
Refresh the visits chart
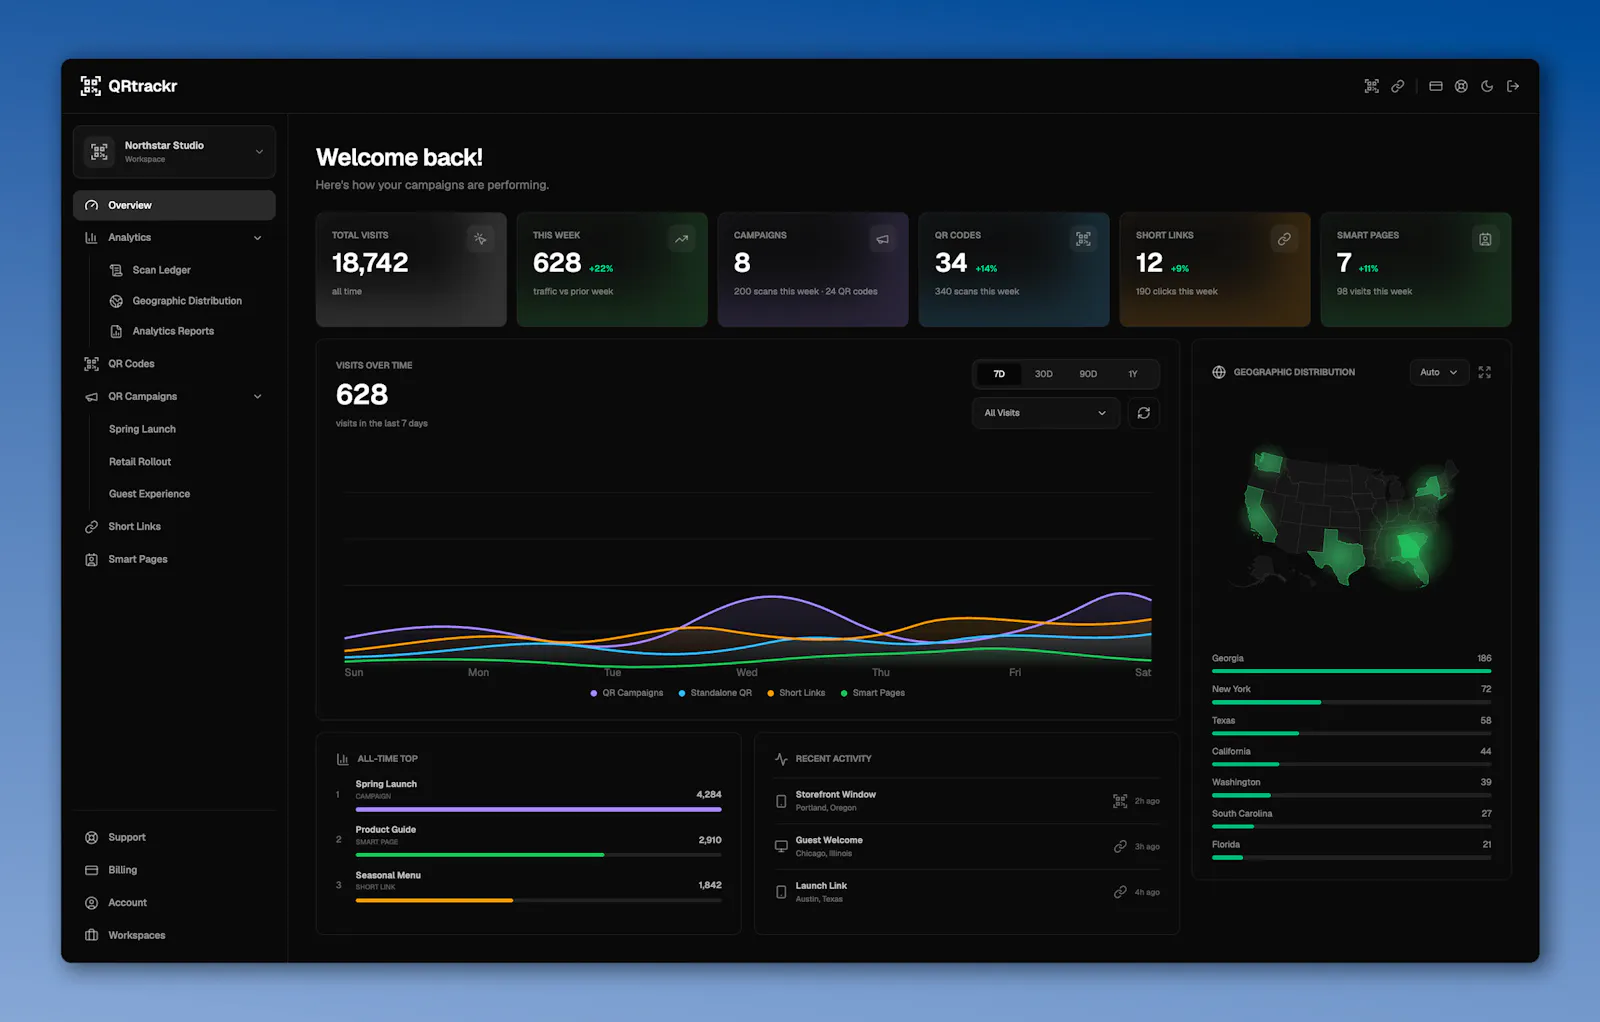tap(1144, 413)
